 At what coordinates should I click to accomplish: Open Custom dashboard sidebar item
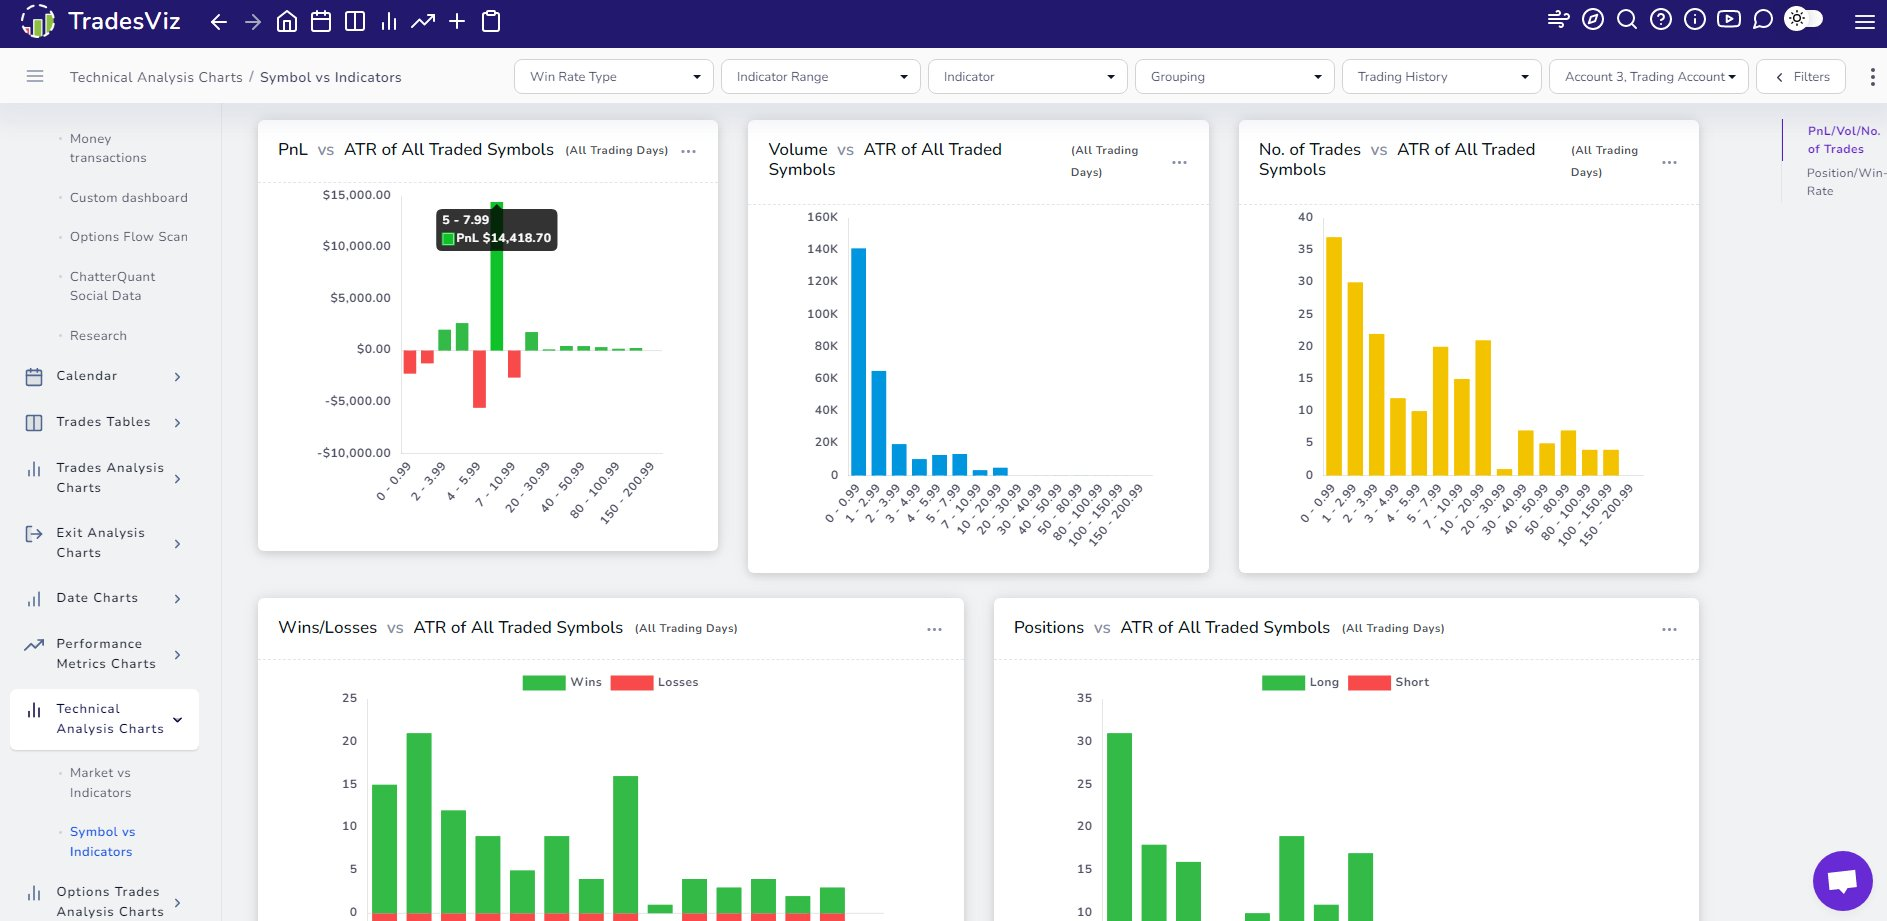128,198
